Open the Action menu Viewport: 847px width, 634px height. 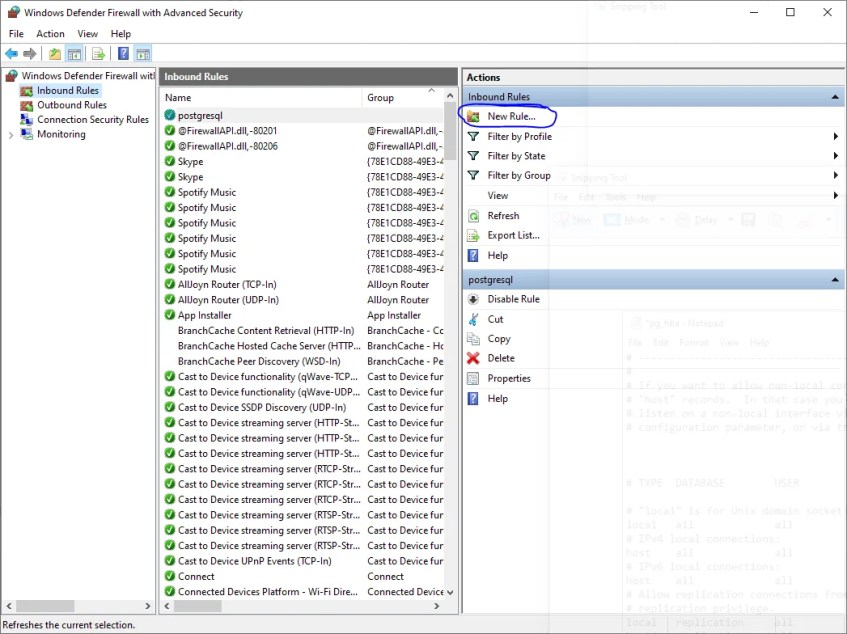50,33
